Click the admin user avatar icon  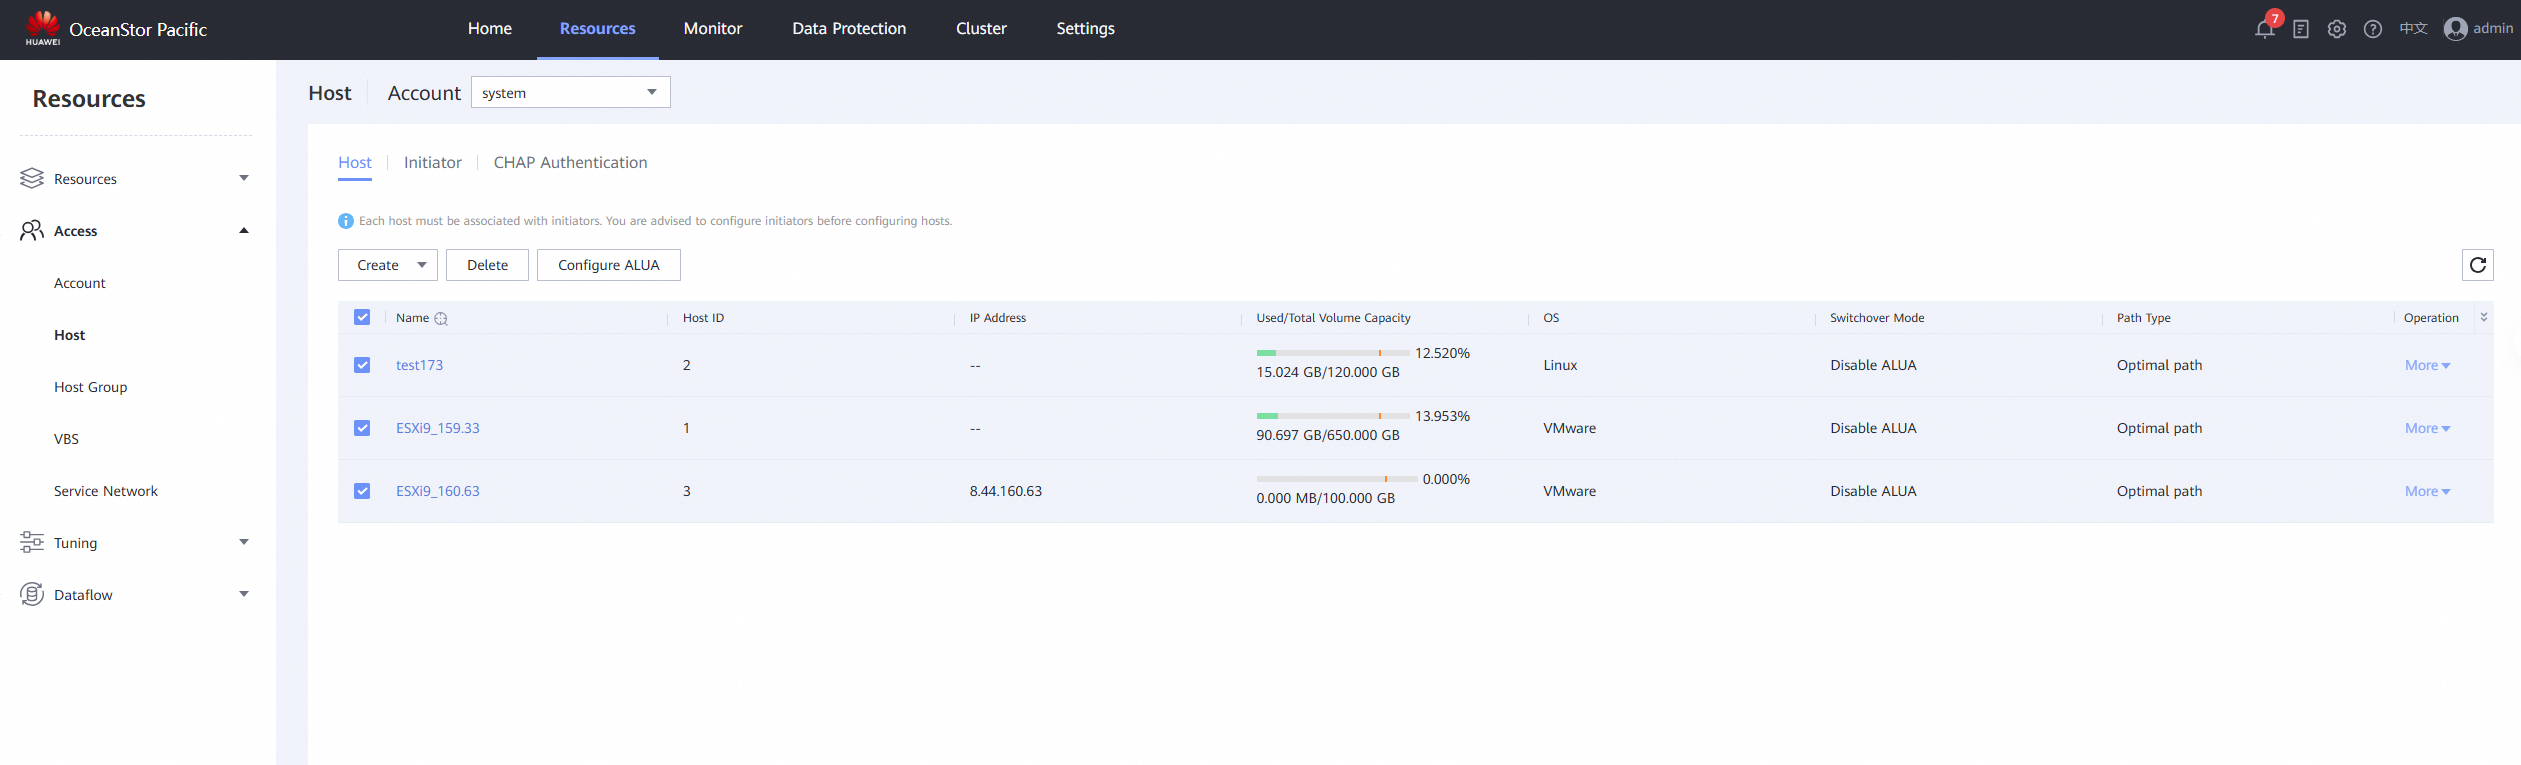pos(2455,29)
